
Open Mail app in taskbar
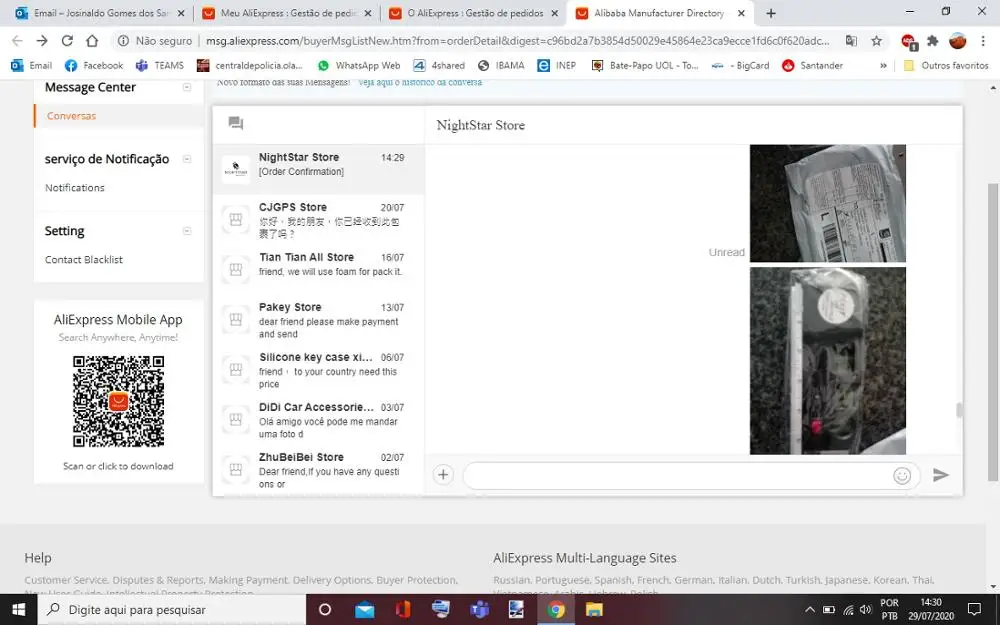point(365,610)
